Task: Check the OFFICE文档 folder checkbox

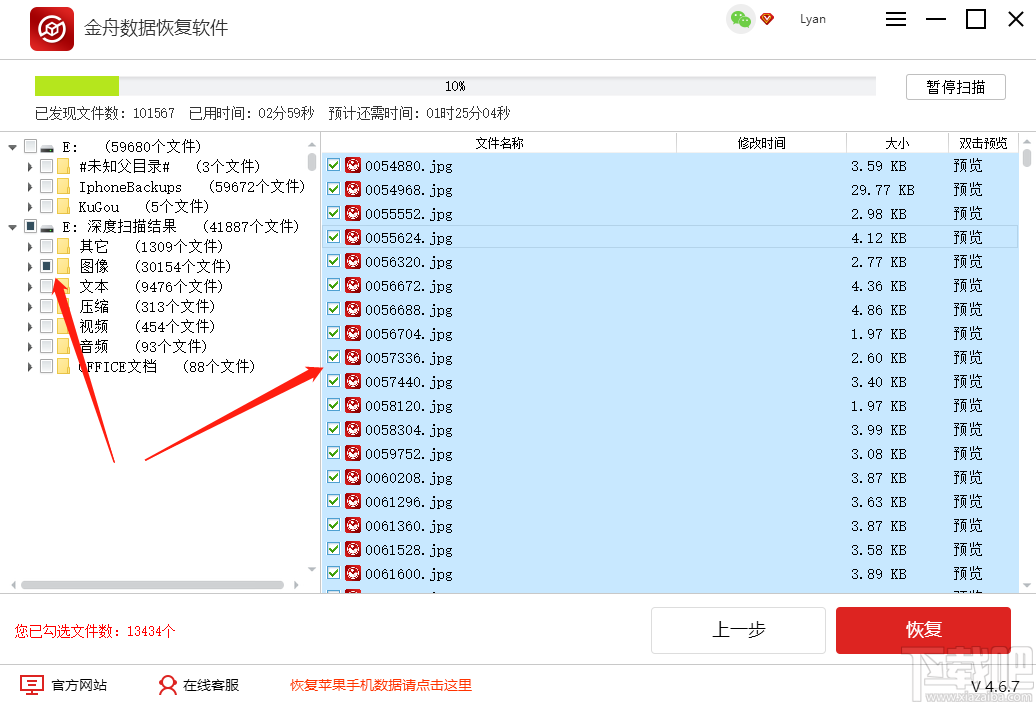Action: click(46, 366)
